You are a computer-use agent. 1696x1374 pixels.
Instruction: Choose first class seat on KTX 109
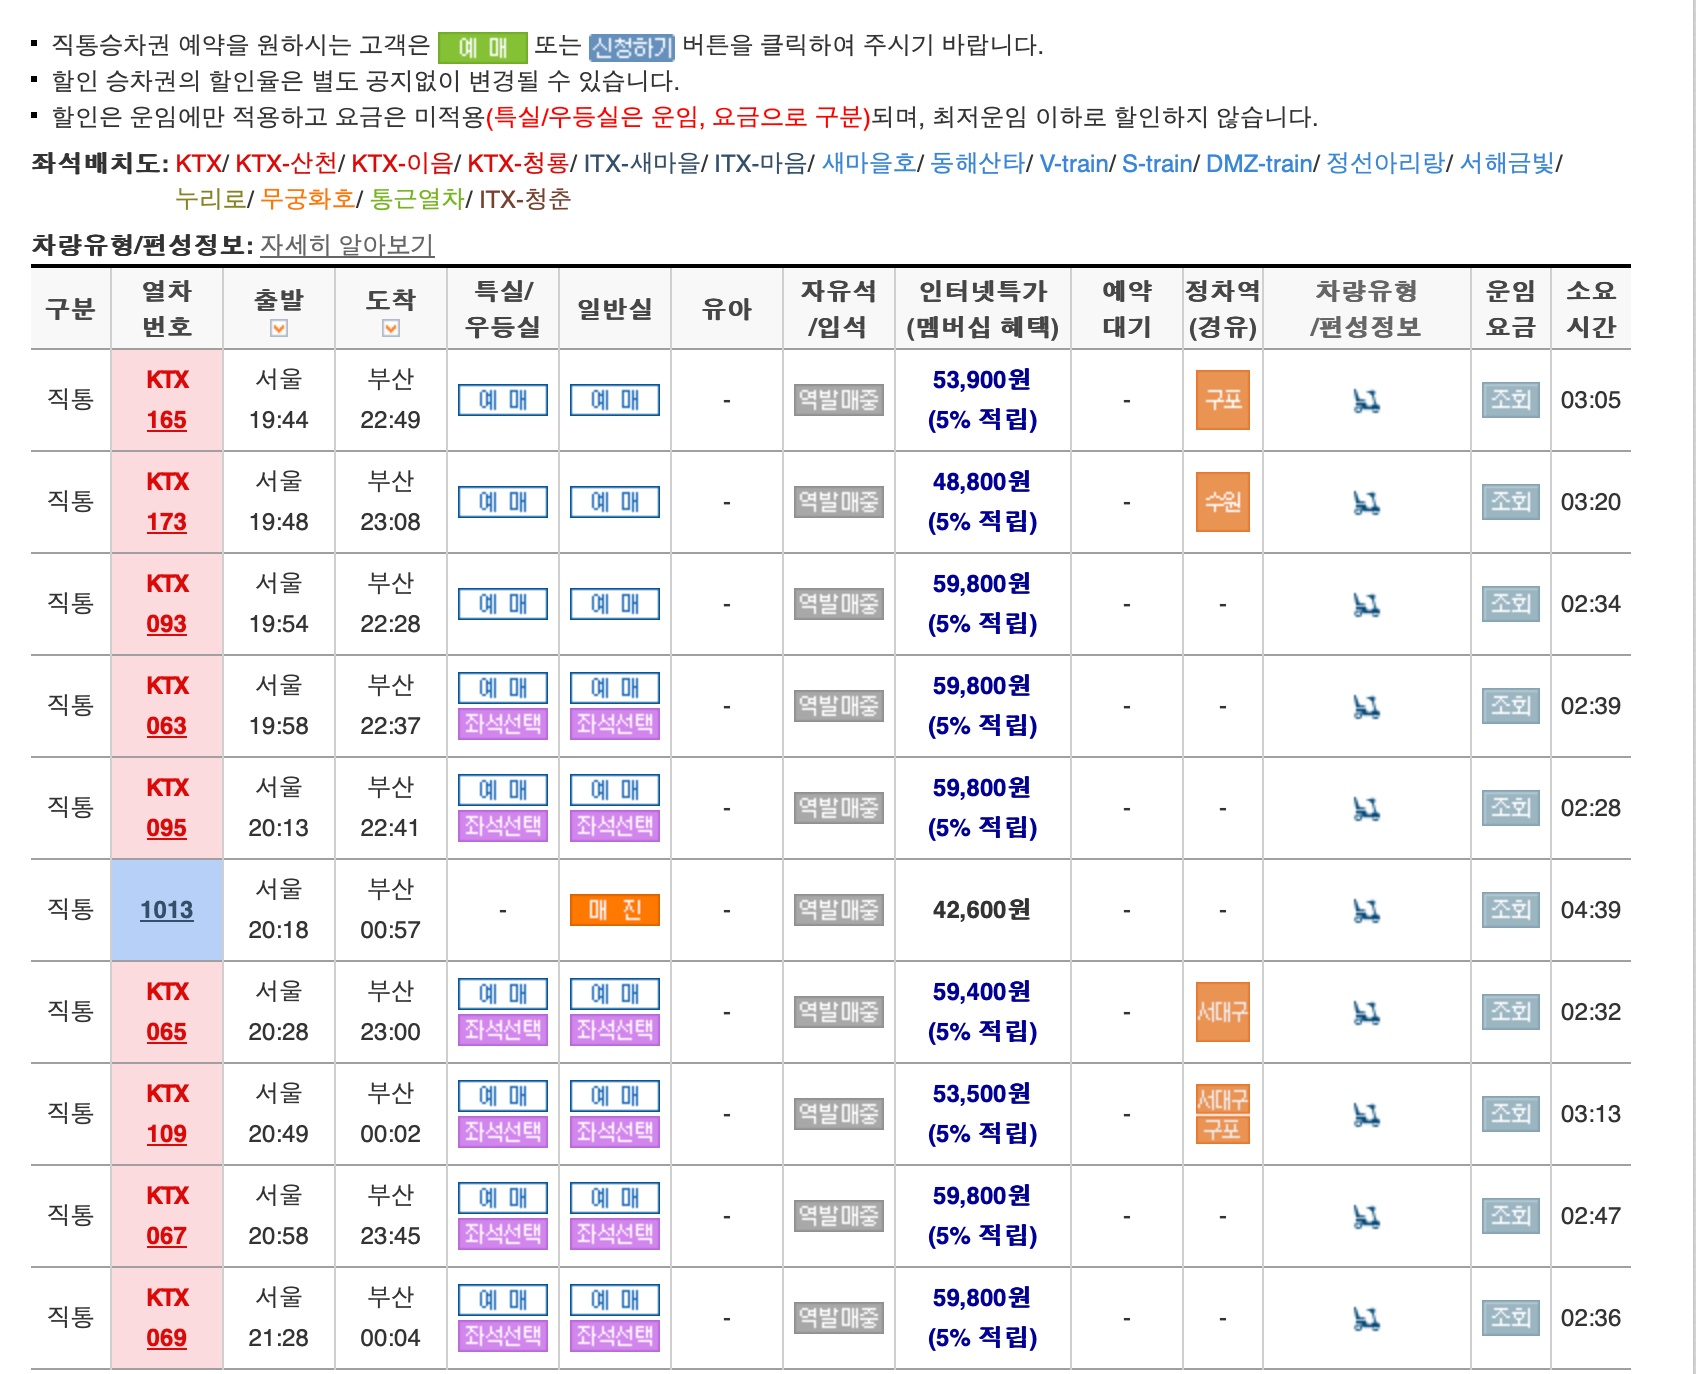[x=503, y=1132]
